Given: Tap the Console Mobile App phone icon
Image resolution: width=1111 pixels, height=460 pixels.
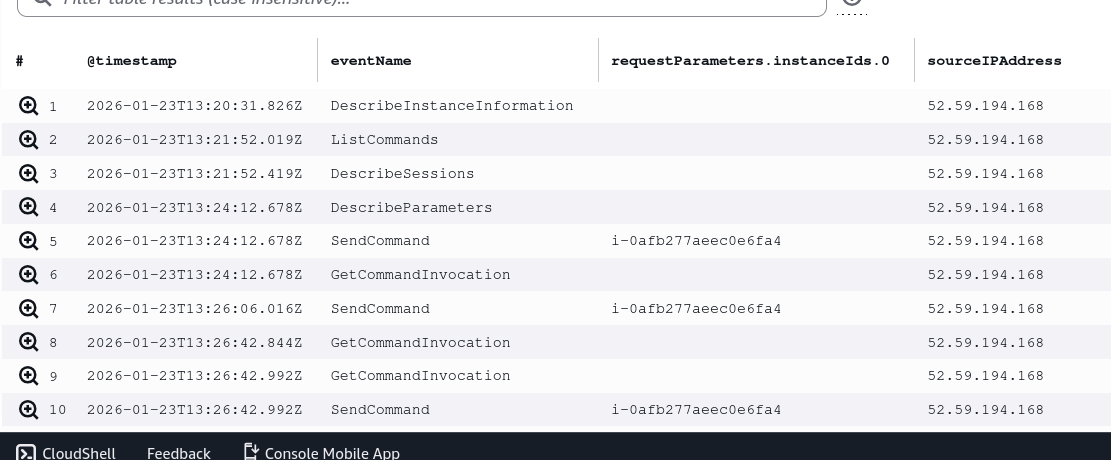Looking at the screenshot, I should [x=252, y=452].
